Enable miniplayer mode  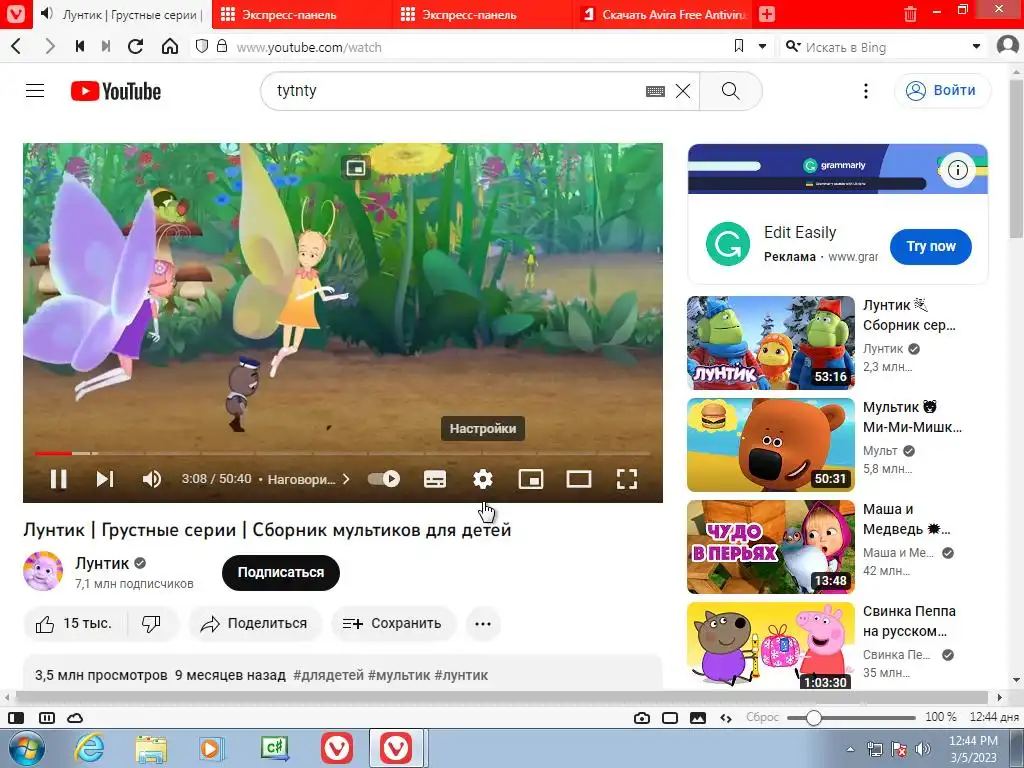[x=531, y=479]
